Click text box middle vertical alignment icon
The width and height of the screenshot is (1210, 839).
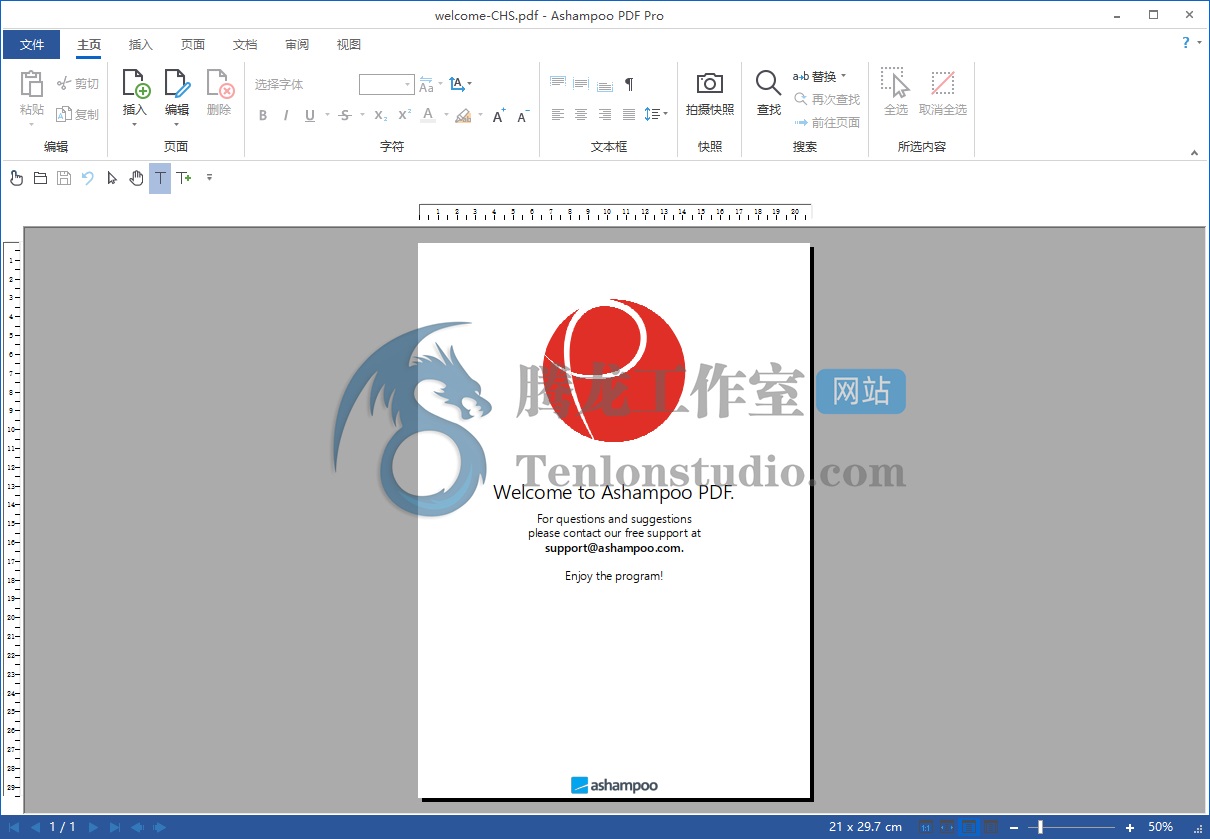point(581,84)
